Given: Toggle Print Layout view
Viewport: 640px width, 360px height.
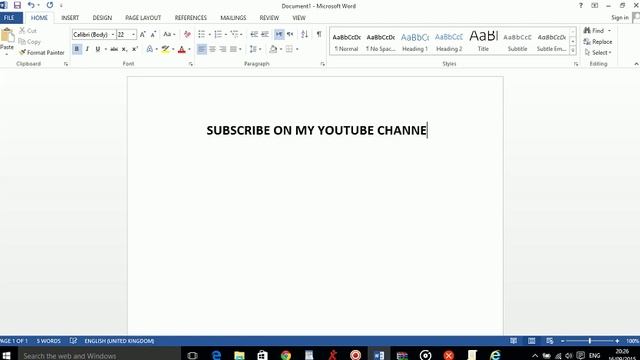Looking at the screenshot, I should [x=531, y=341].
